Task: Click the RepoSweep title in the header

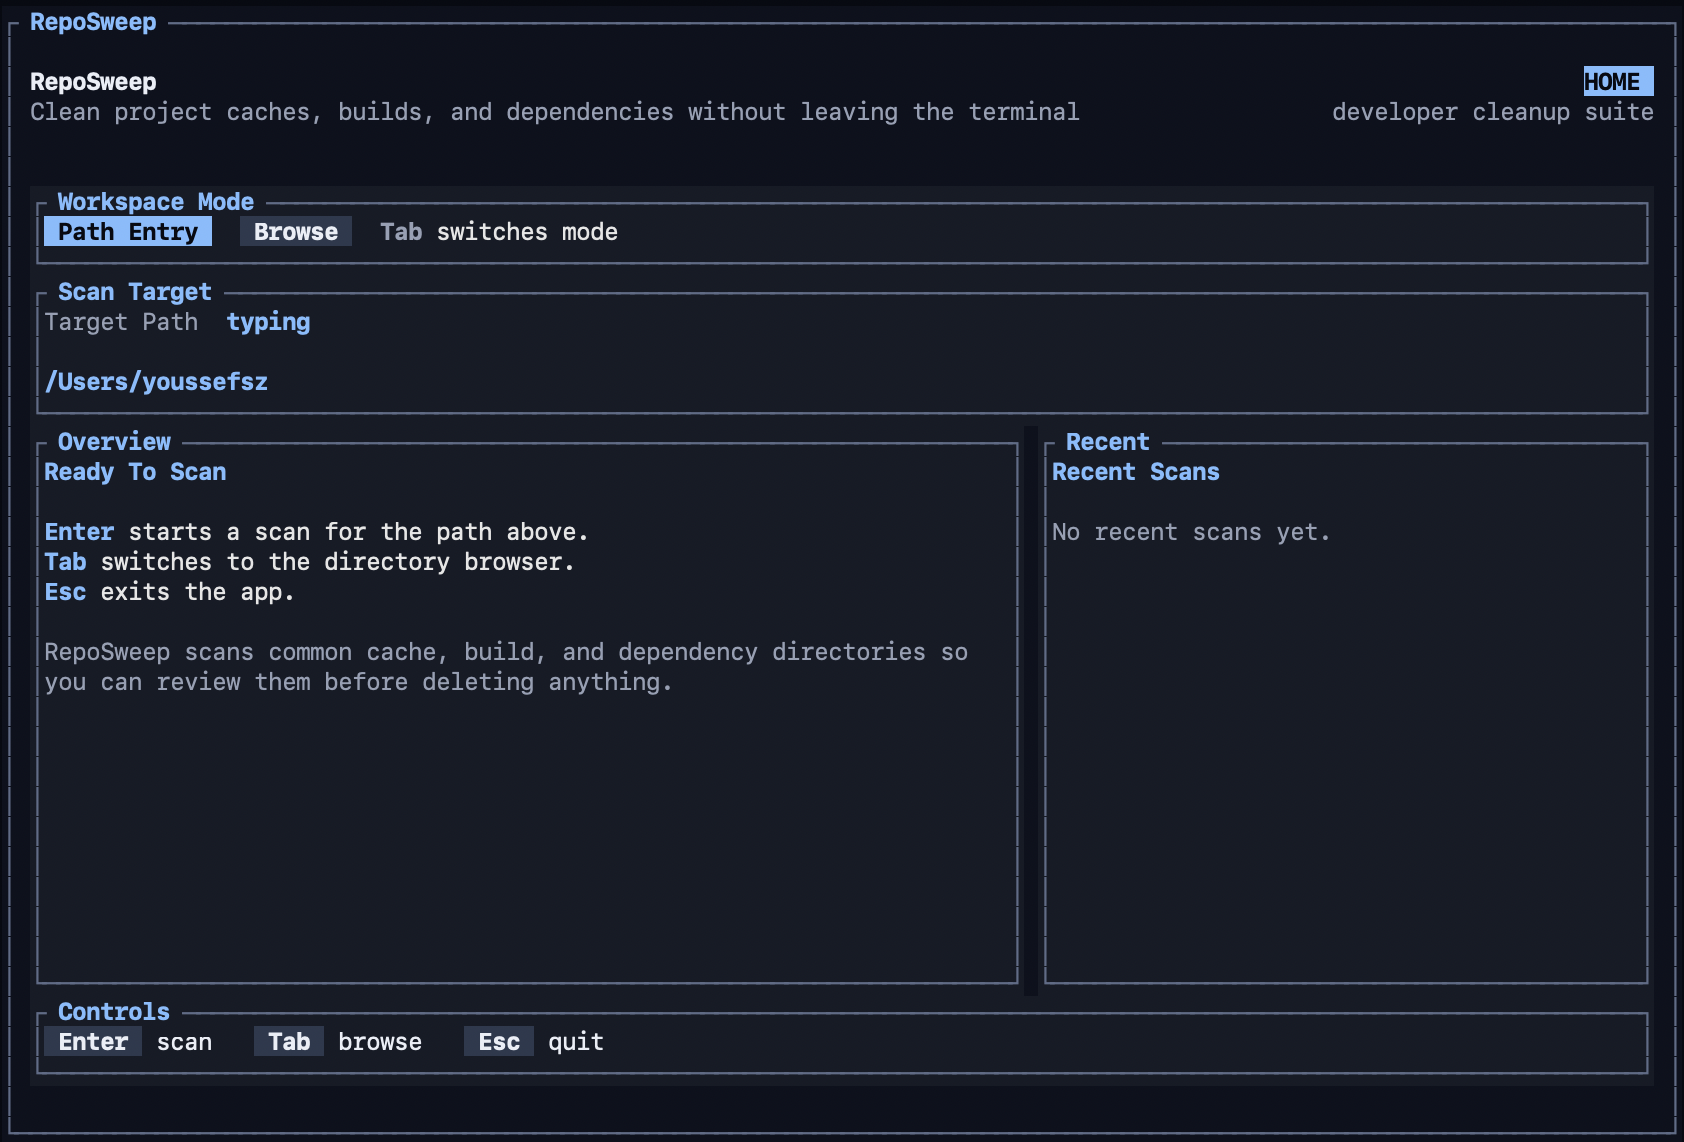Action: click(93, 81)
